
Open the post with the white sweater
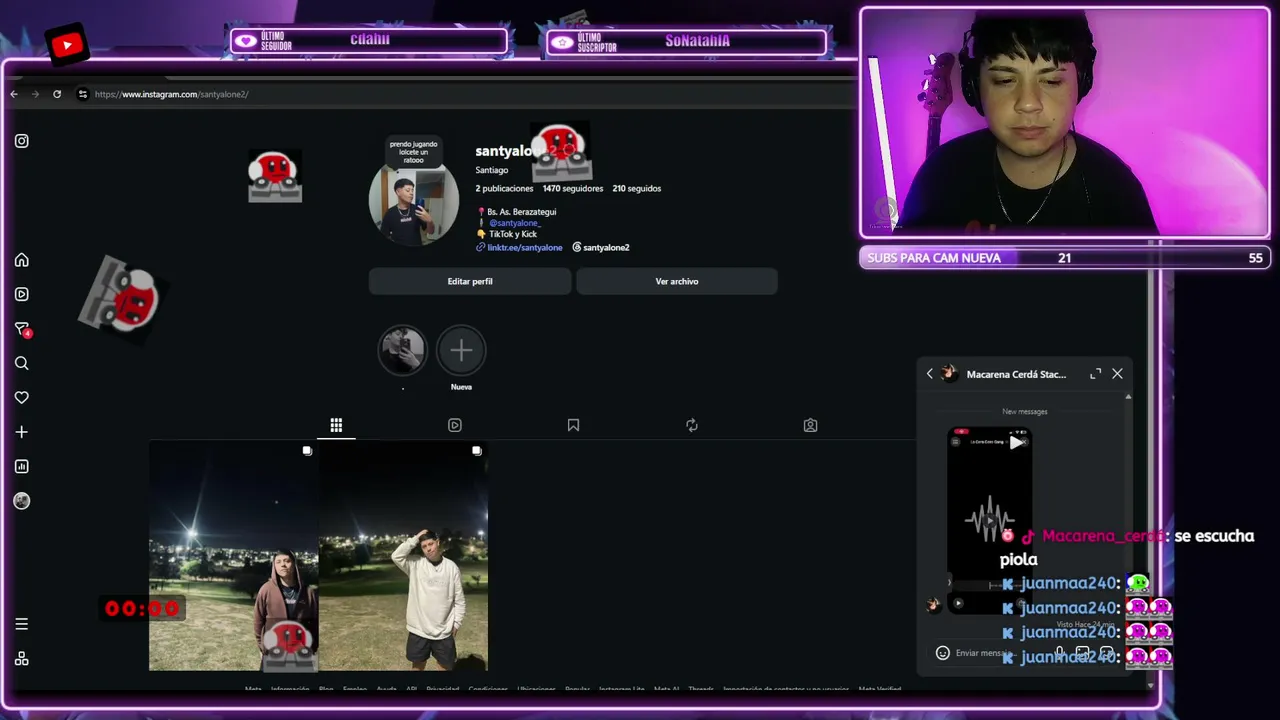click(x=404, y=556)
